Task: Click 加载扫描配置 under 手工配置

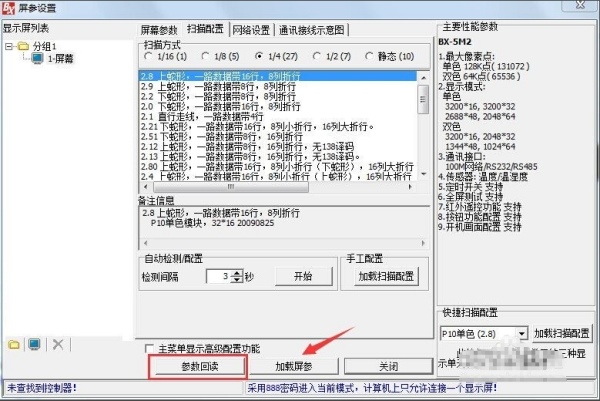Action: tap(386, 276)
